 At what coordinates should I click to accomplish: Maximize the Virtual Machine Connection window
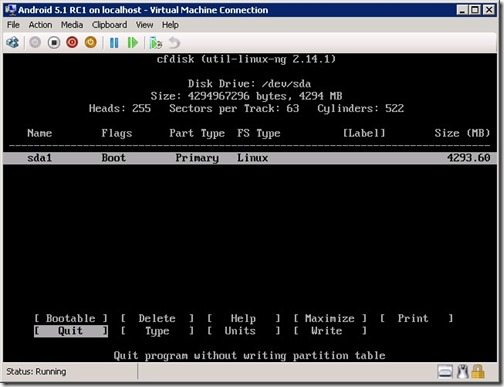[x=475, y=10]
